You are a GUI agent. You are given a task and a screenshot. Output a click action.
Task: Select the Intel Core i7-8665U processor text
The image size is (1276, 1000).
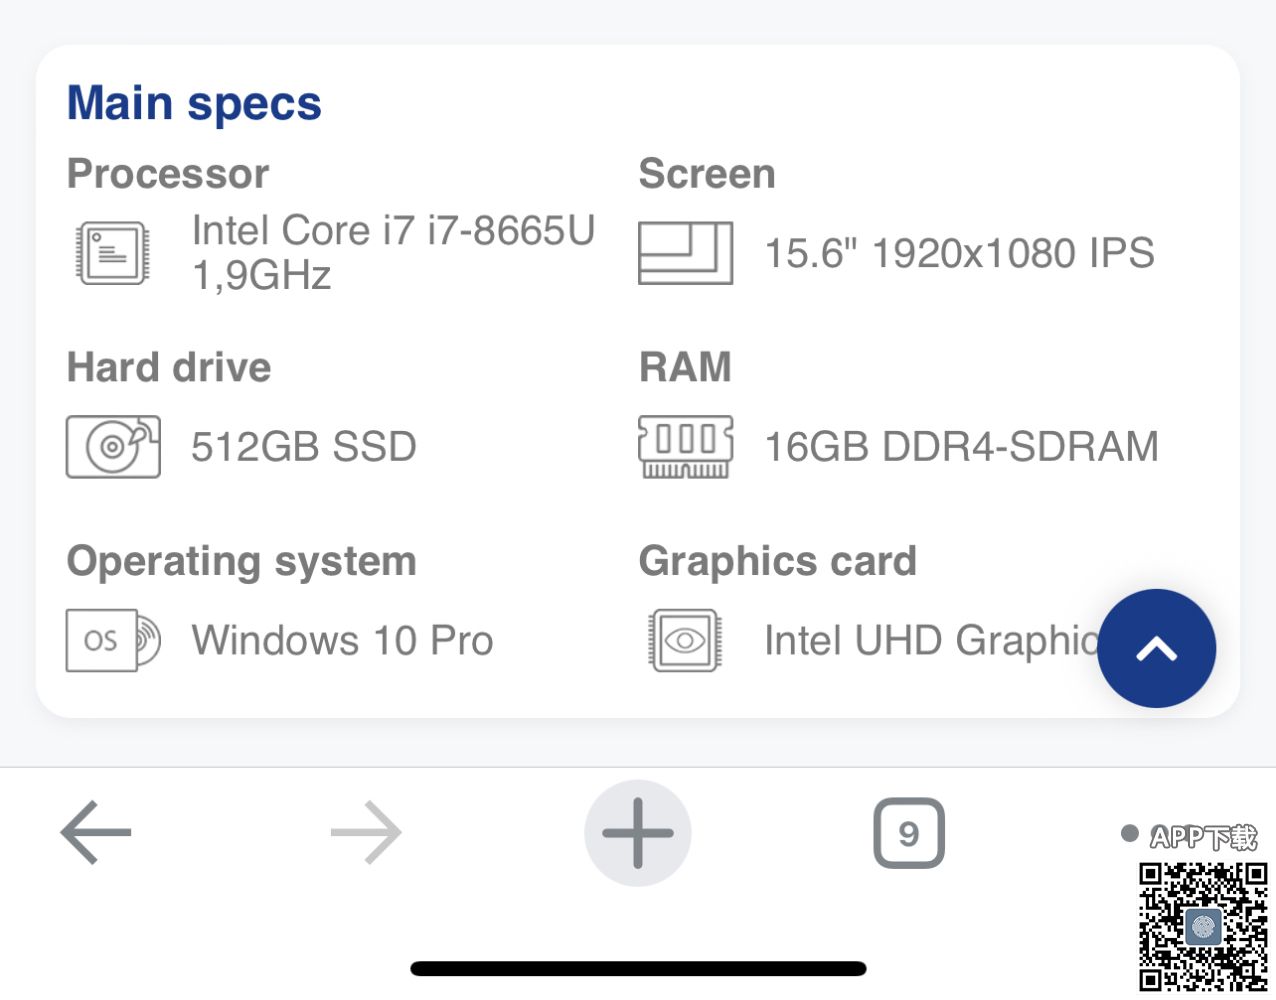(393, 252)
